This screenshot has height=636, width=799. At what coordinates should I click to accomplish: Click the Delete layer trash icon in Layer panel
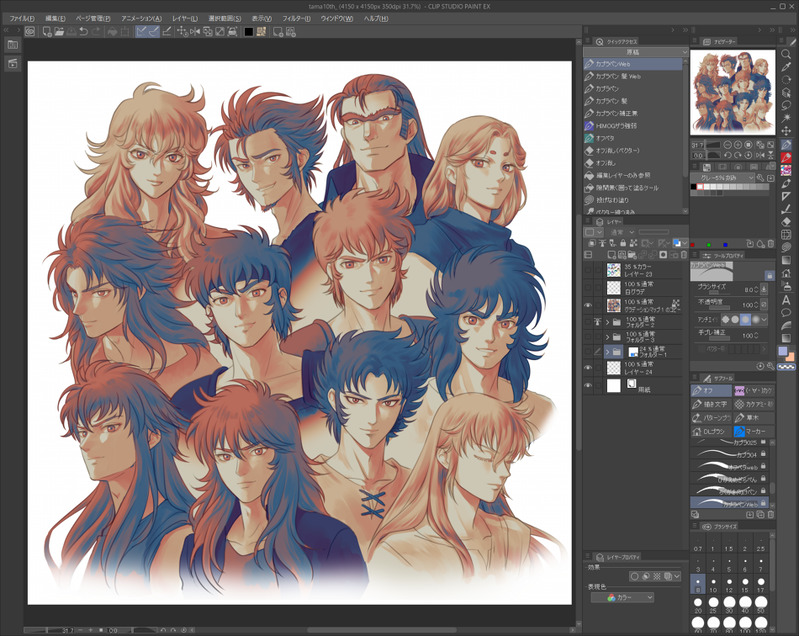[x=684, y=254]
